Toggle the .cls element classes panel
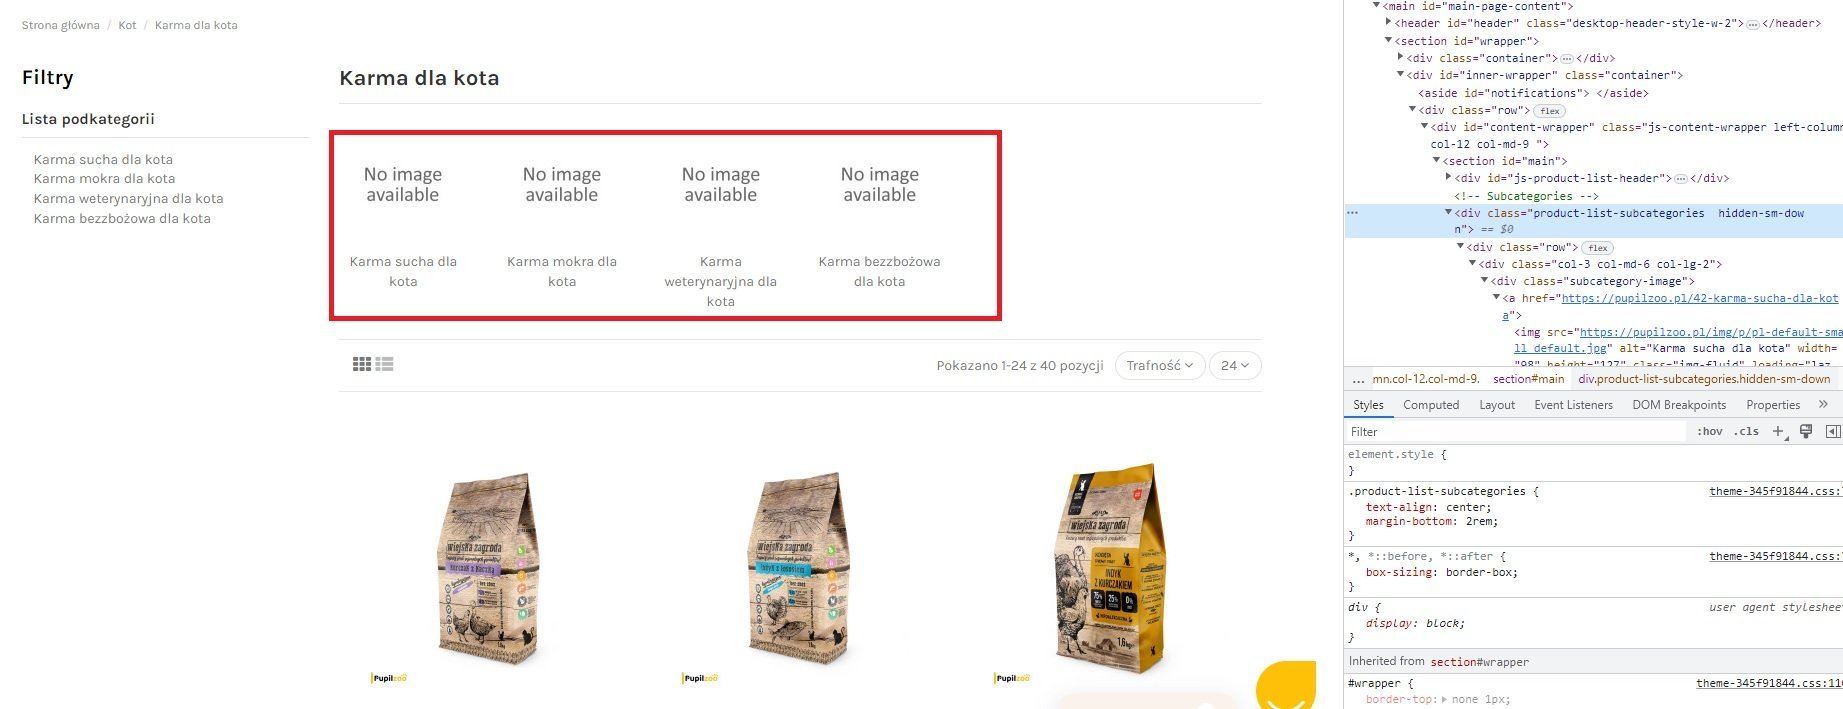Viewport: 1843px width, 709px height. [x=1747, y=431]
